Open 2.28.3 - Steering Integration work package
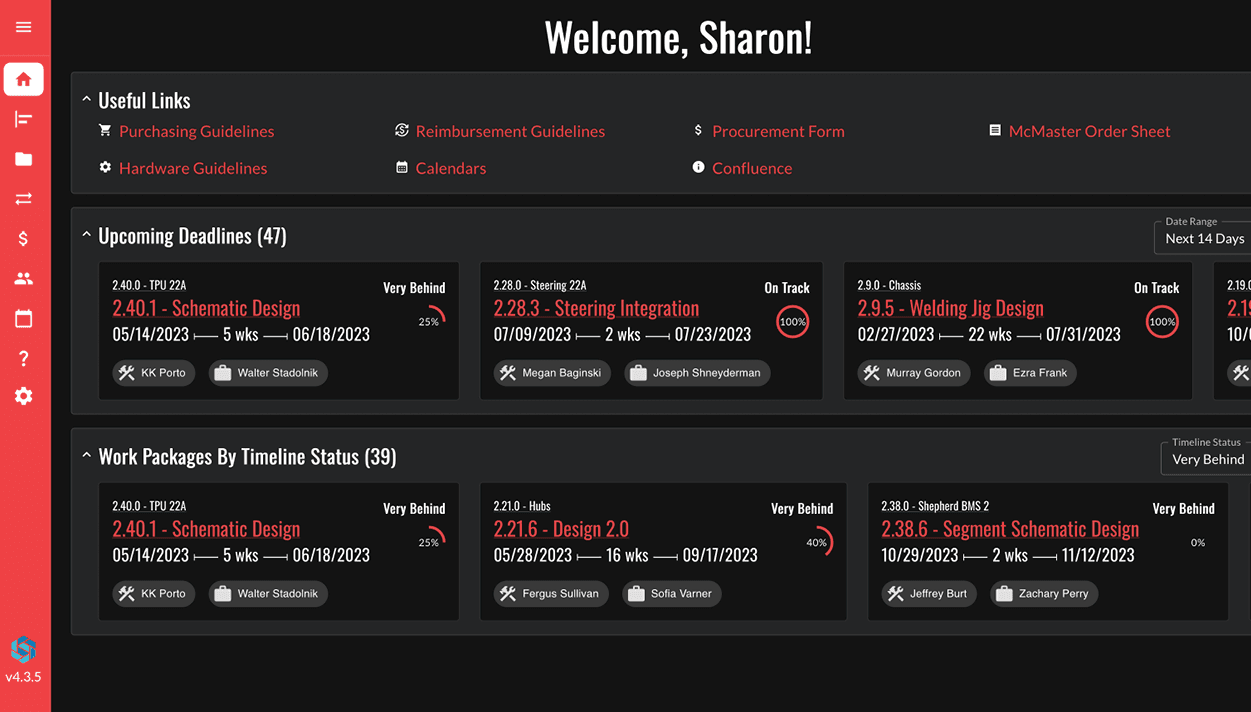The height and width of the screenshot is (712, 1251). [x=596, y=309]
